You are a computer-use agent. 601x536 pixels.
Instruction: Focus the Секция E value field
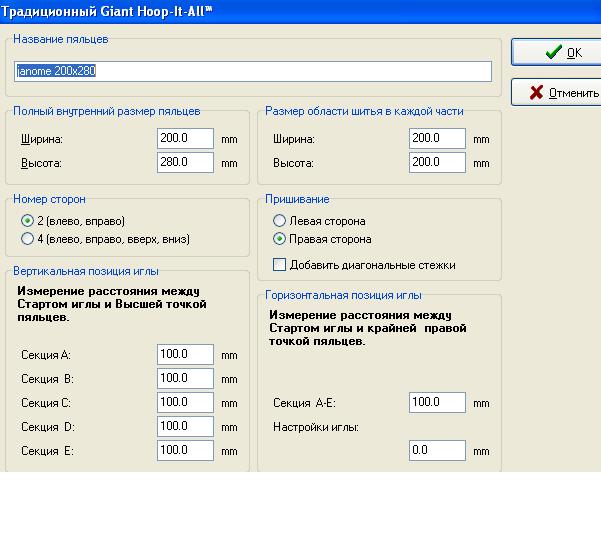pyautogui.click(x=185, y=451)
